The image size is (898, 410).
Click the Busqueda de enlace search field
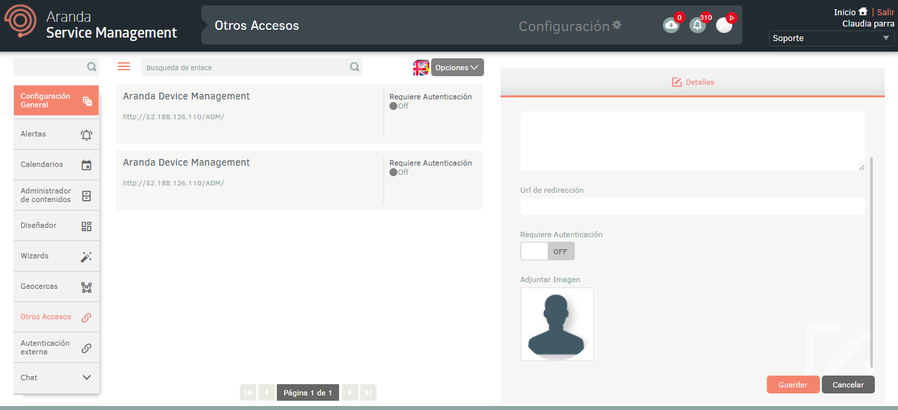[251, 68]
